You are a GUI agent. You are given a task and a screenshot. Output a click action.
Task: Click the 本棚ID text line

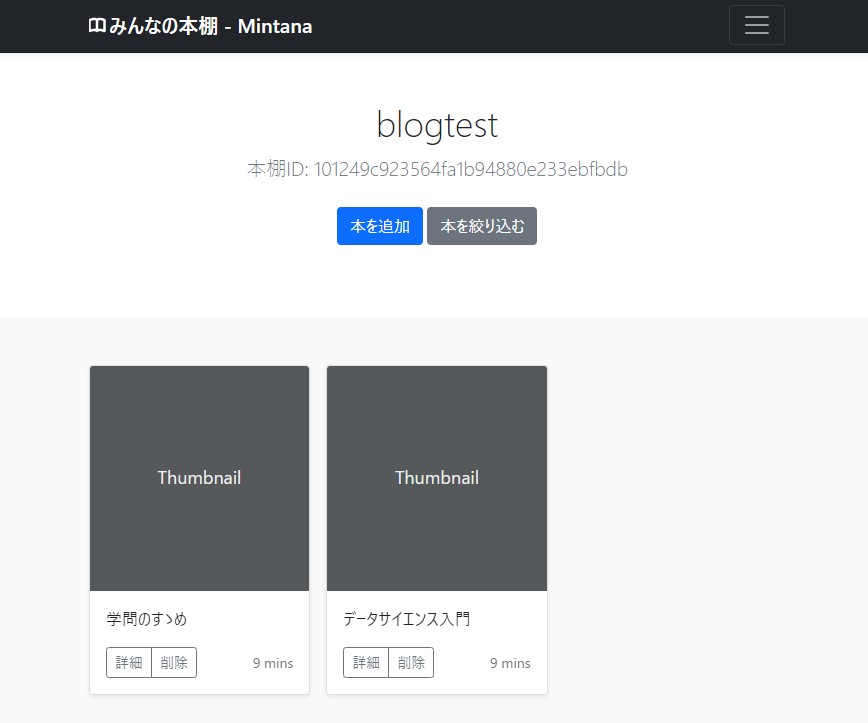437,169
